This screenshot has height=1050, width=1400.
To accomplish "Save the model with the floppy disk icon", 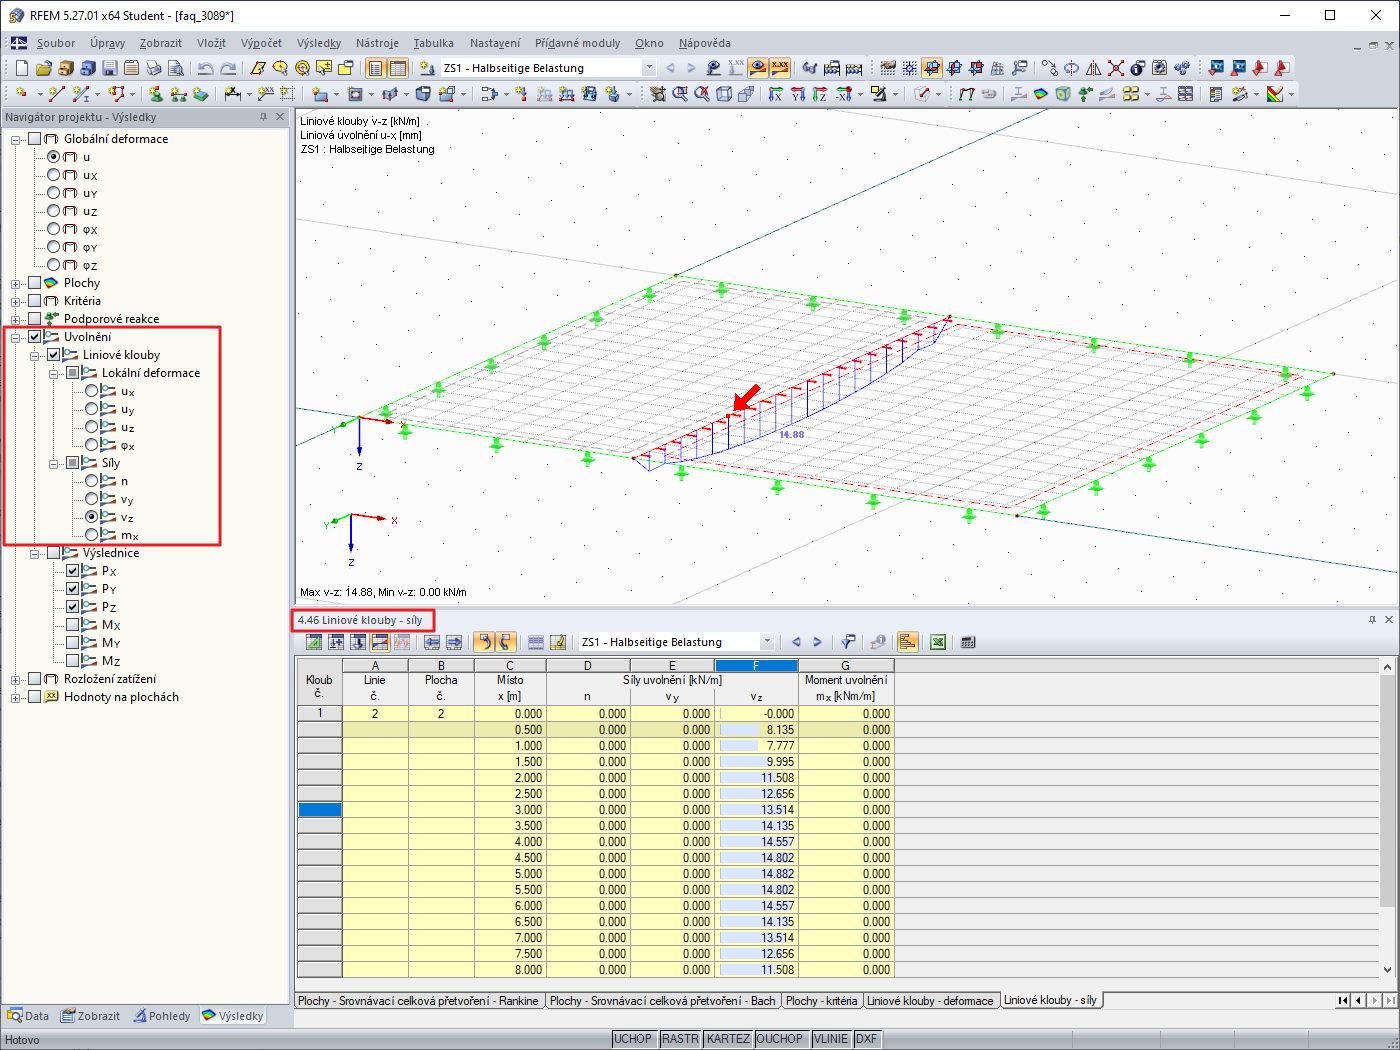I will [x=109, y=68].
